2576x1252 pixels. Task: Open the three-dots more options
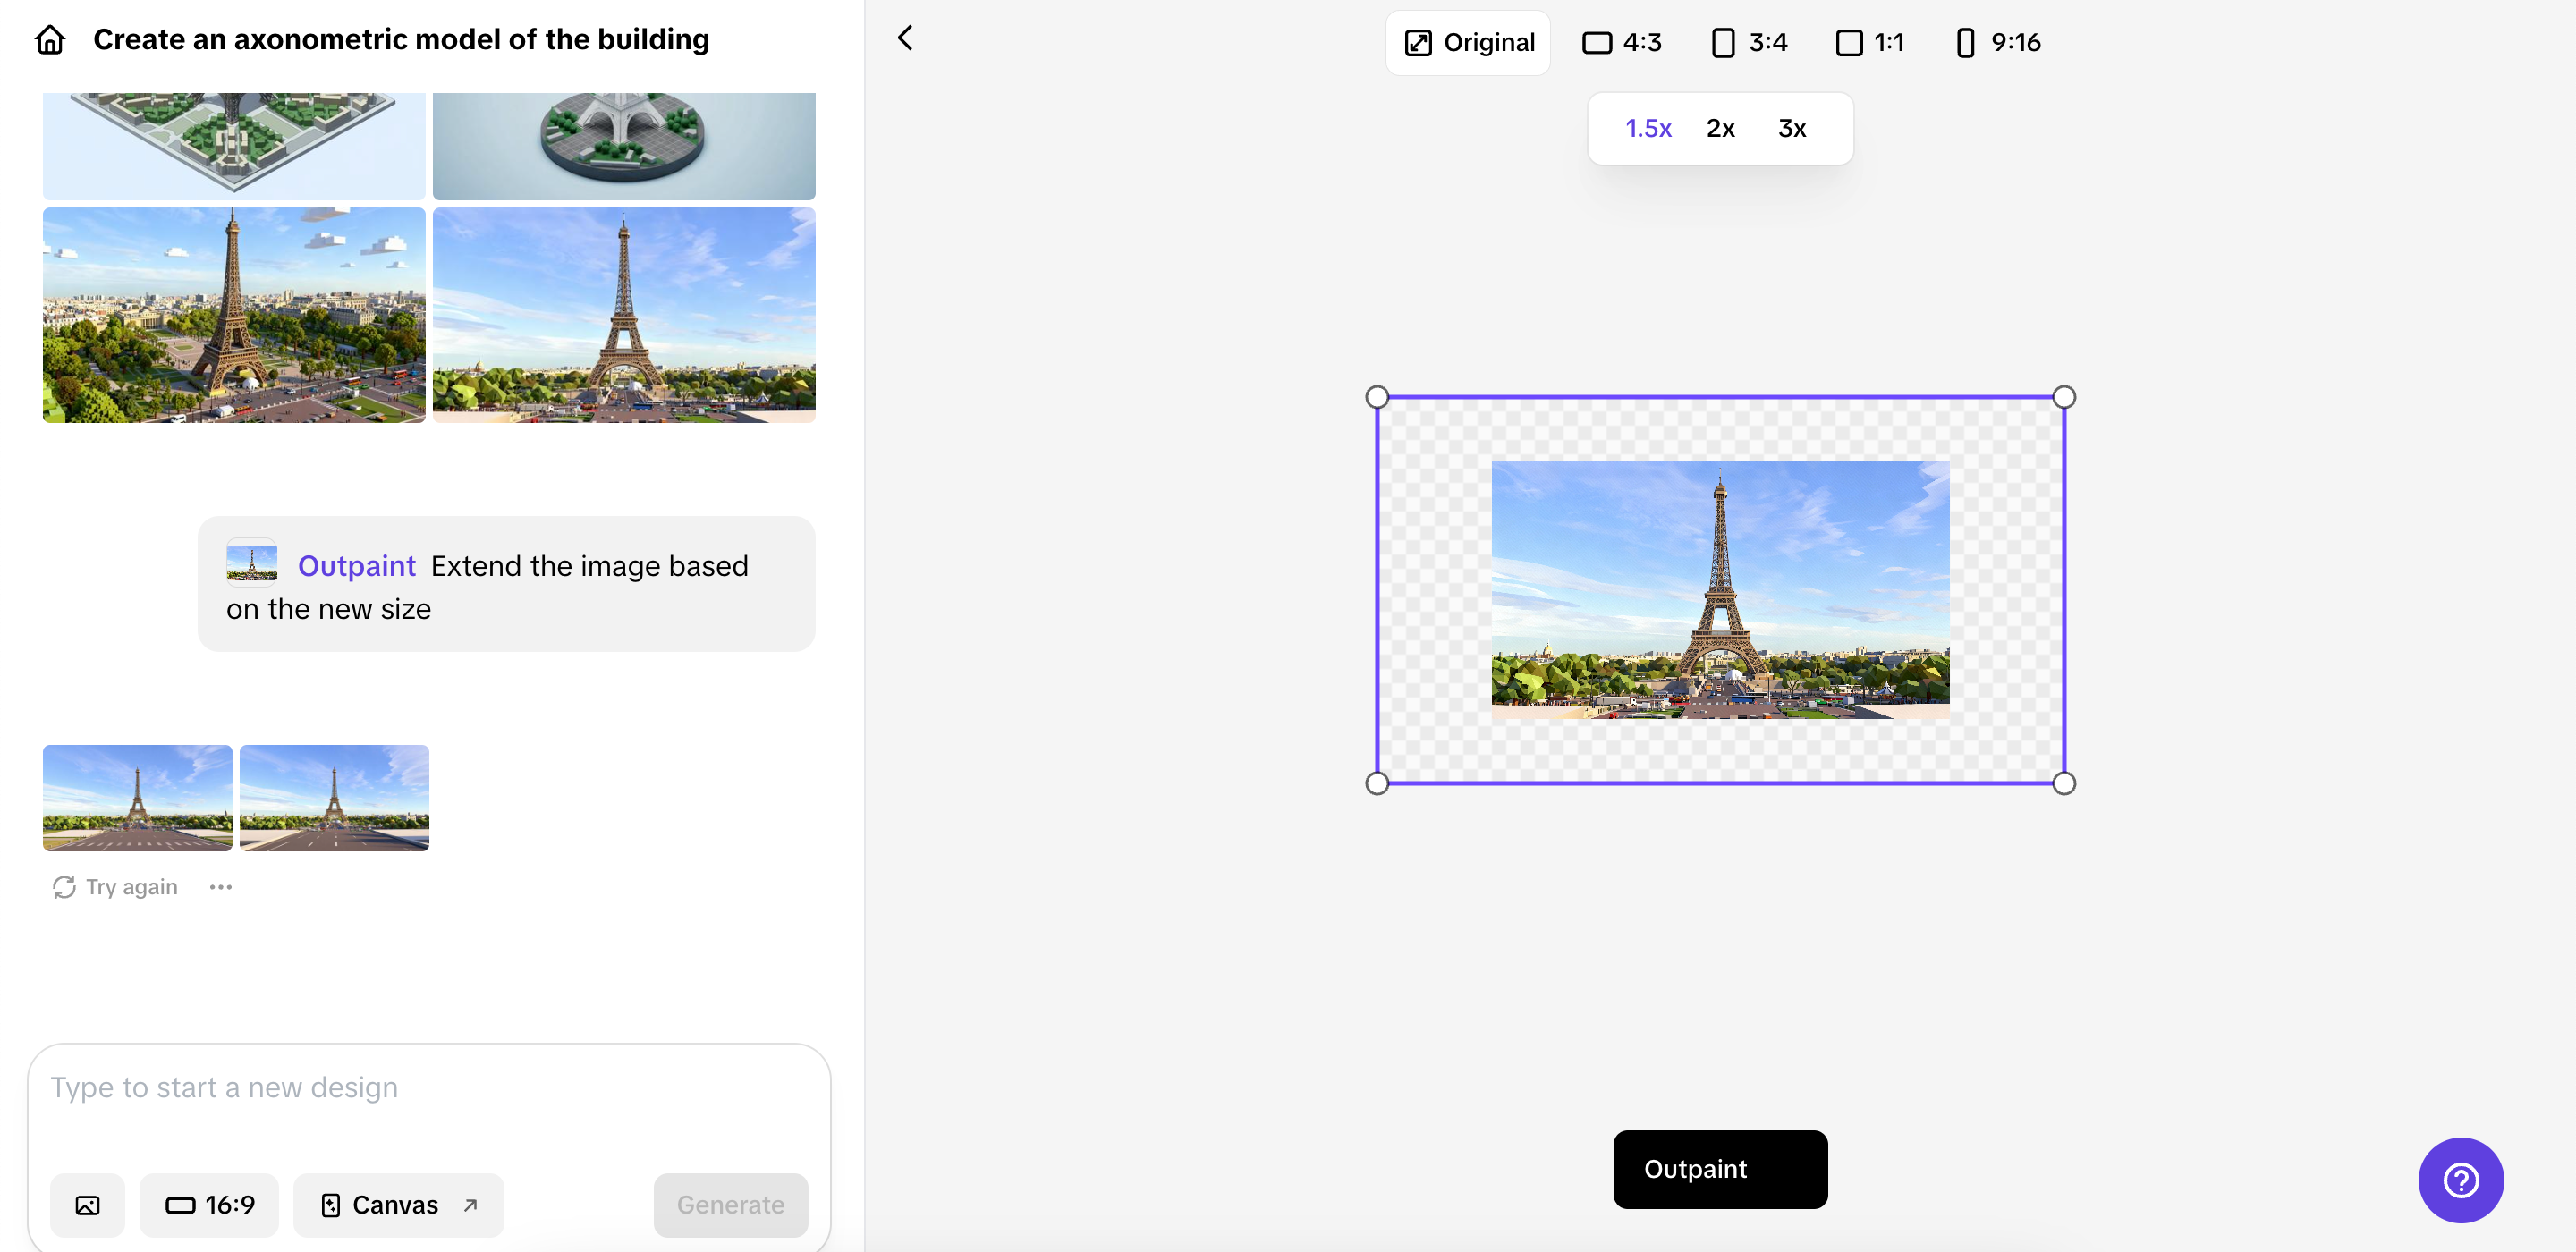(x=221, y=887)
